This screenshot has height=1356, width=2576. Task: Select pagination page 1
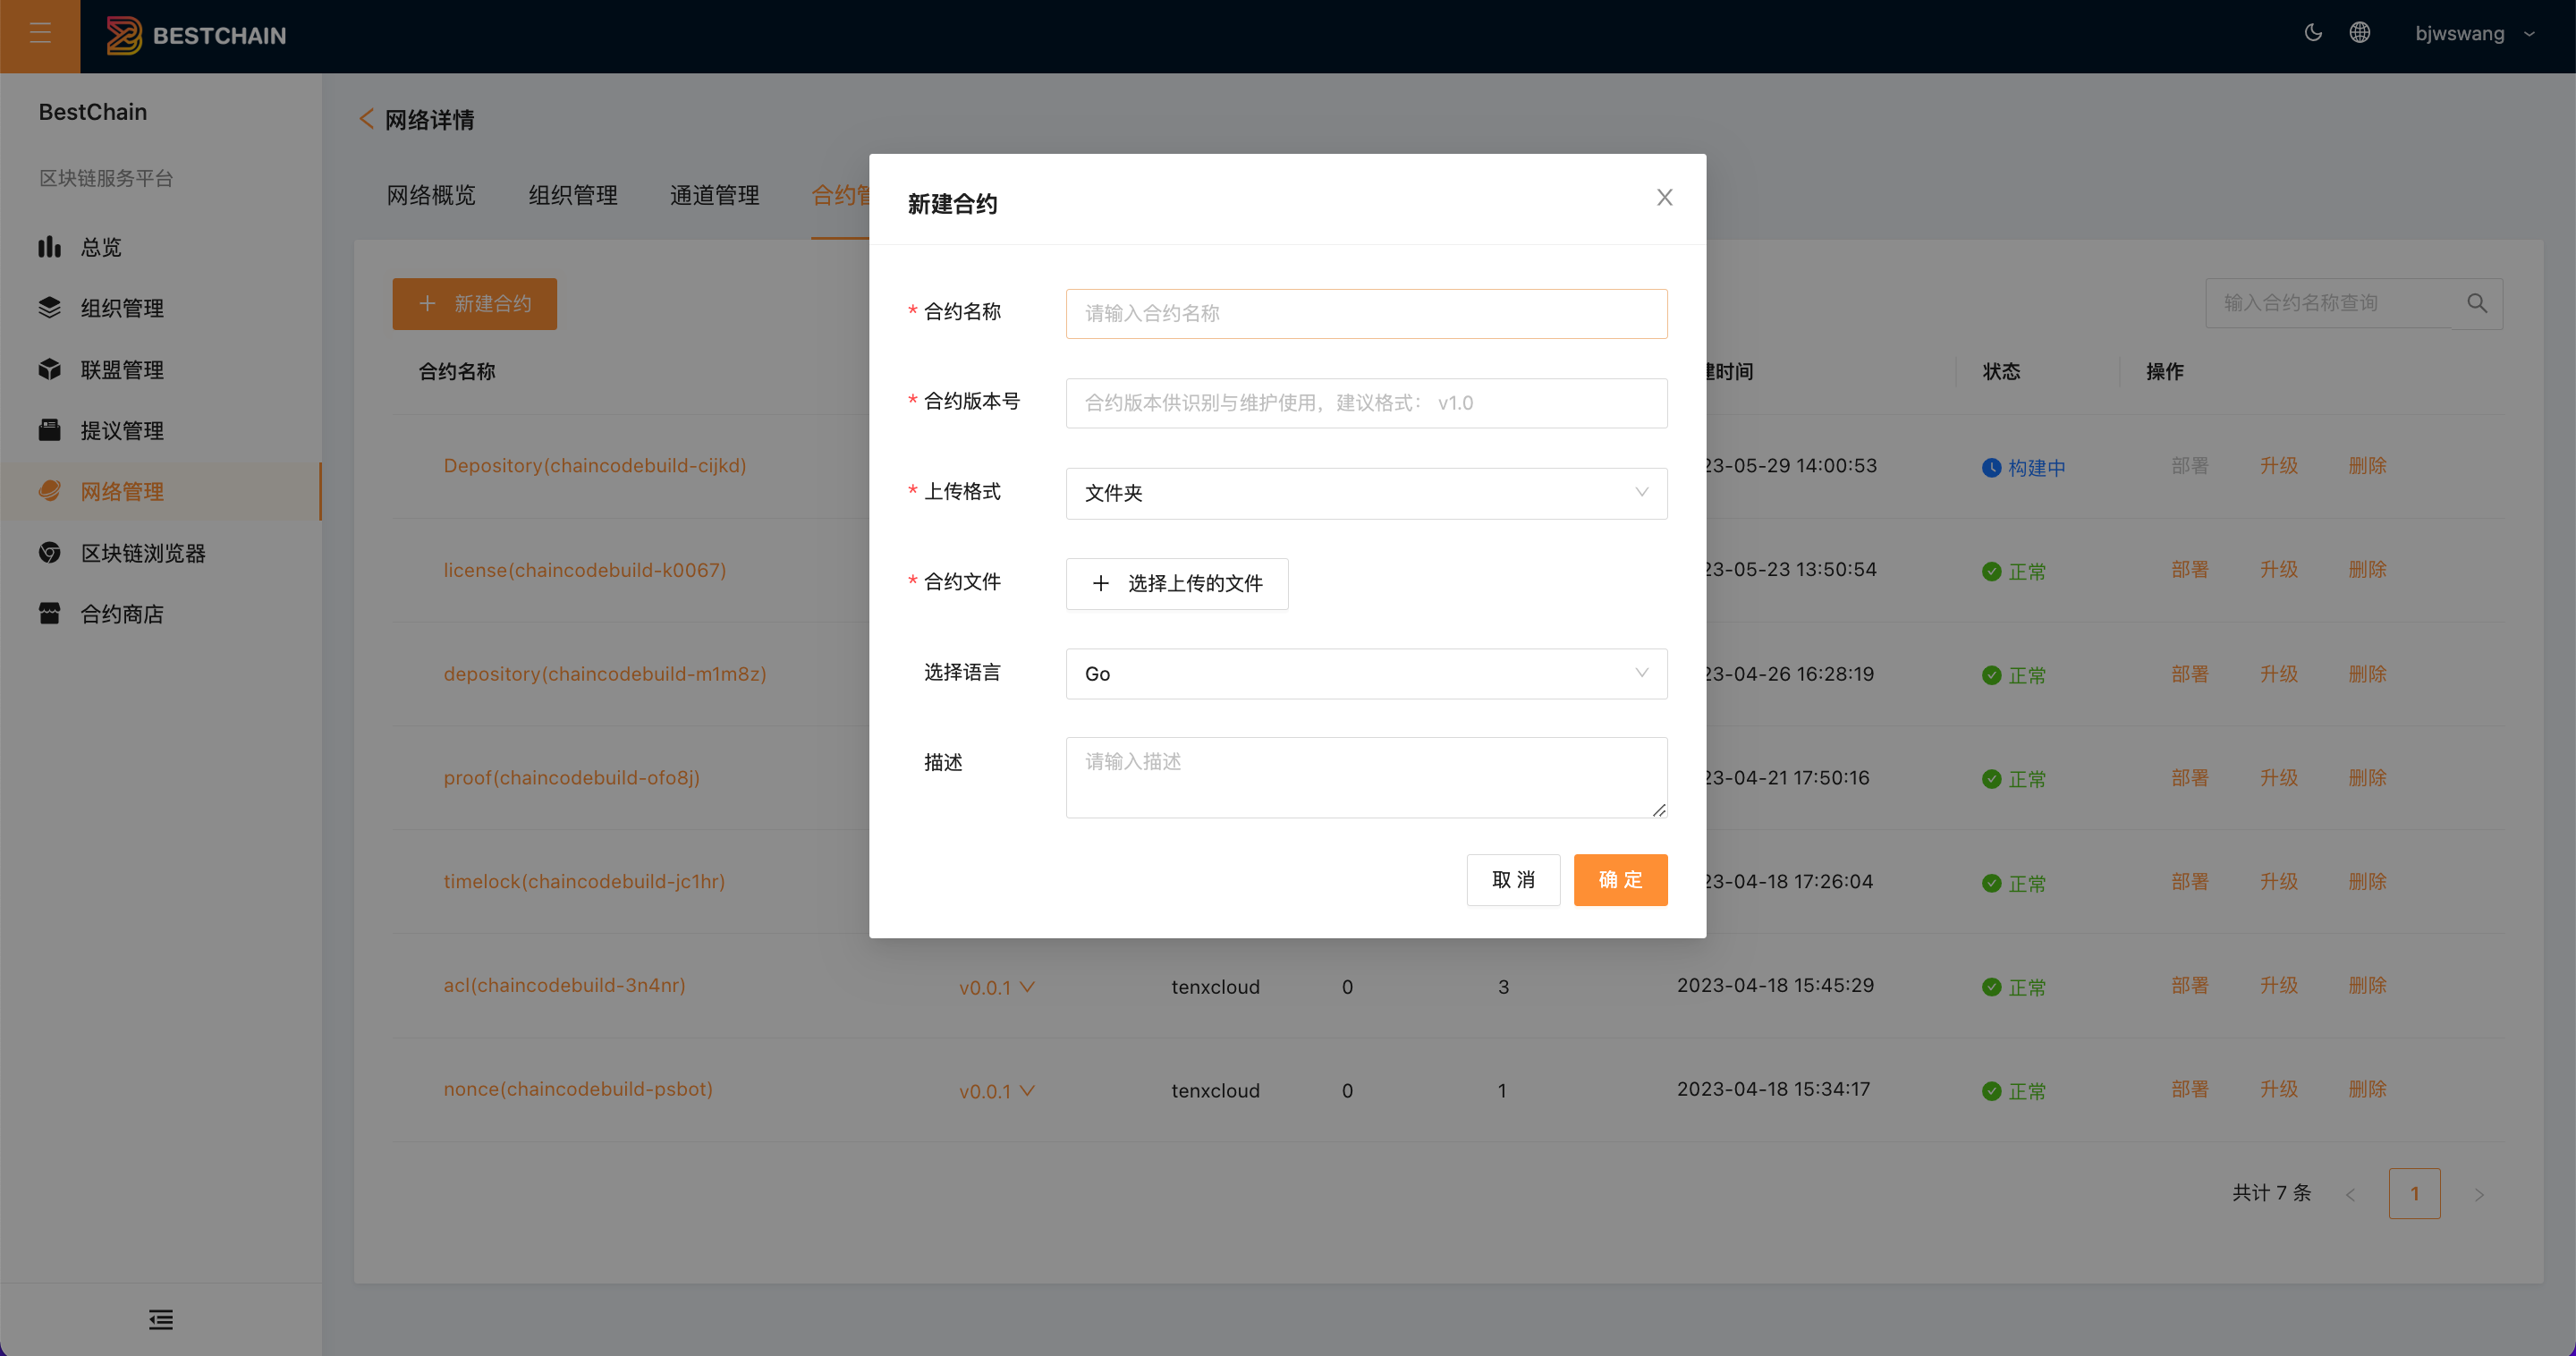(2415, 1194)
